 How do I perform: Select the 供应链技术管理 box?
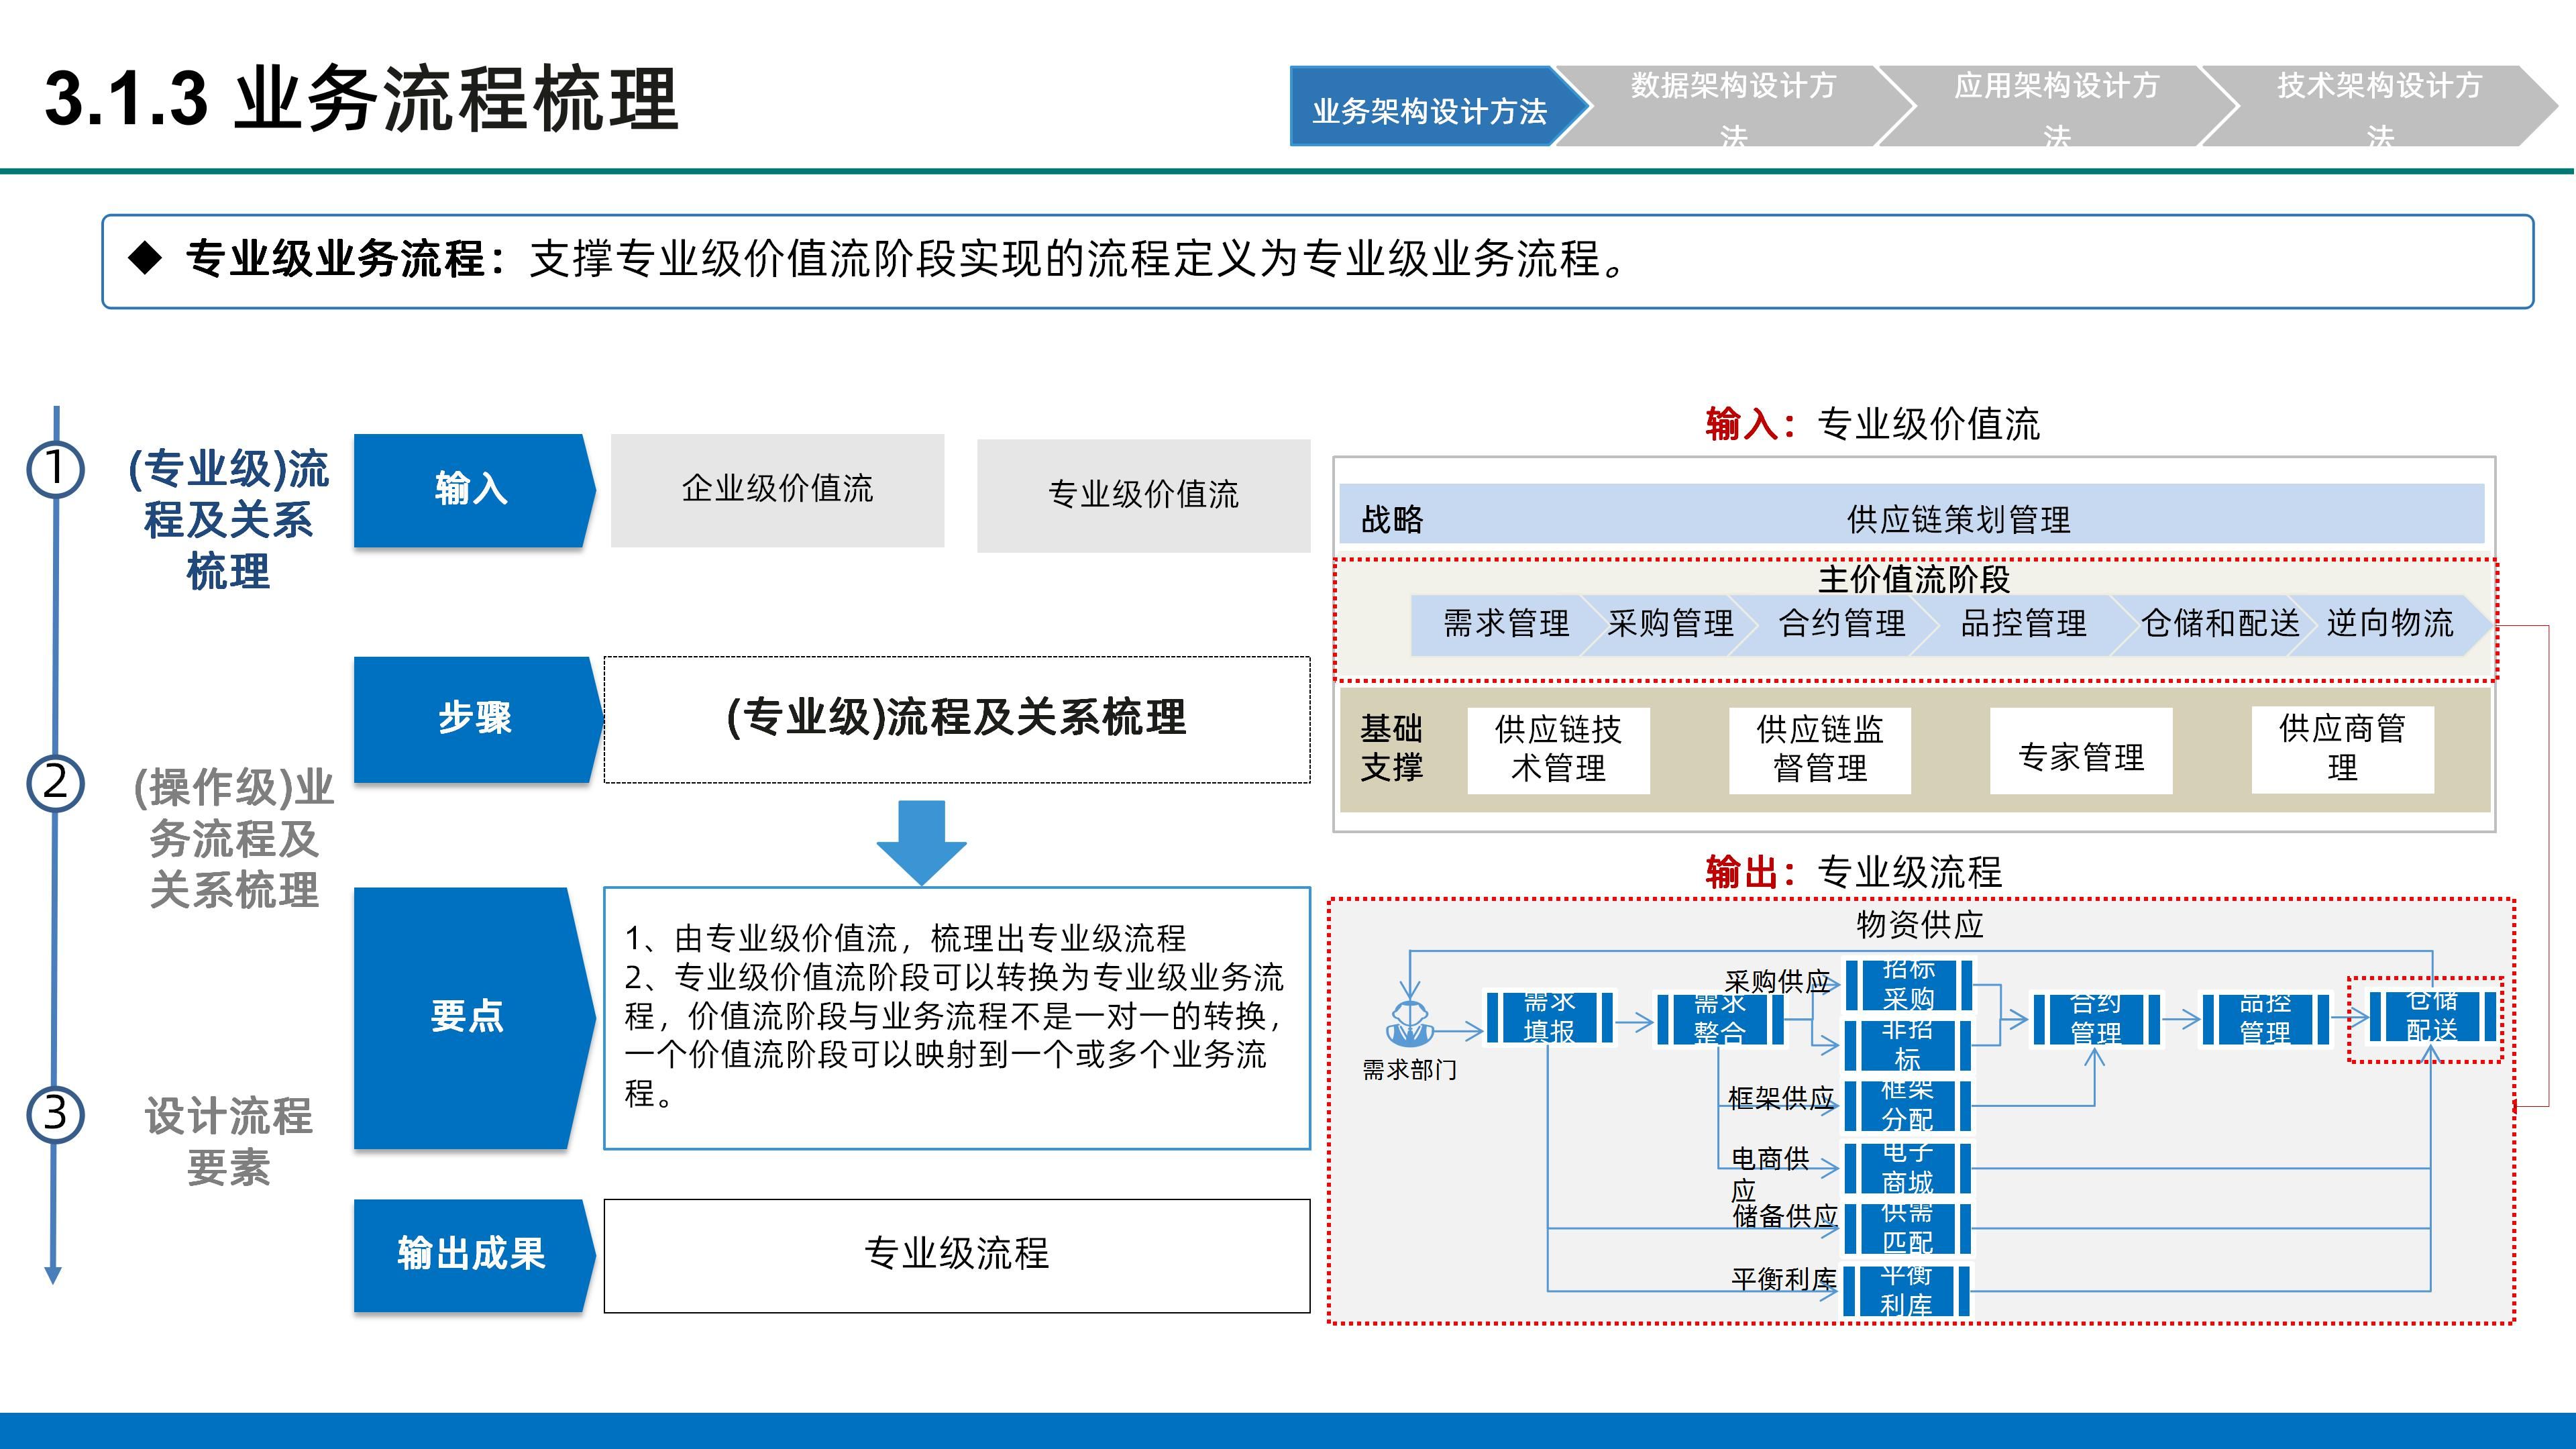1558,750
